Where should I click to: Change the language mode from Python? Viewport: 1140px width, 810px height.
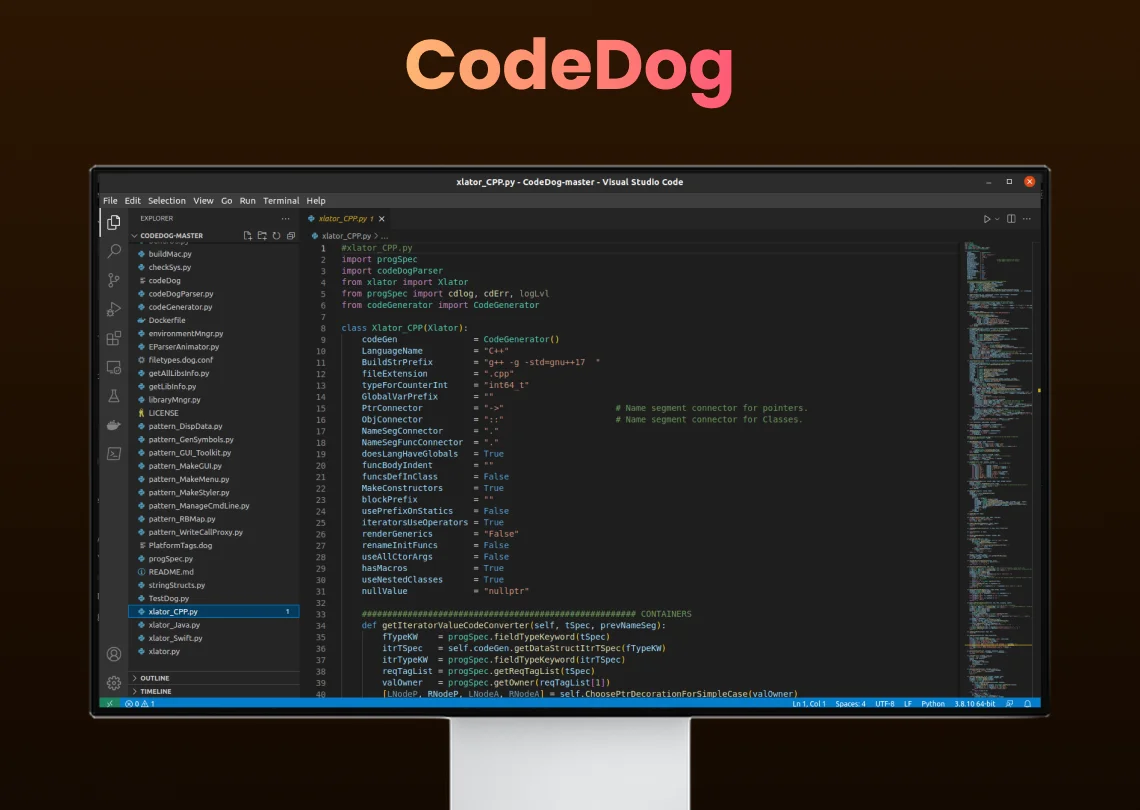click(933, 703)
